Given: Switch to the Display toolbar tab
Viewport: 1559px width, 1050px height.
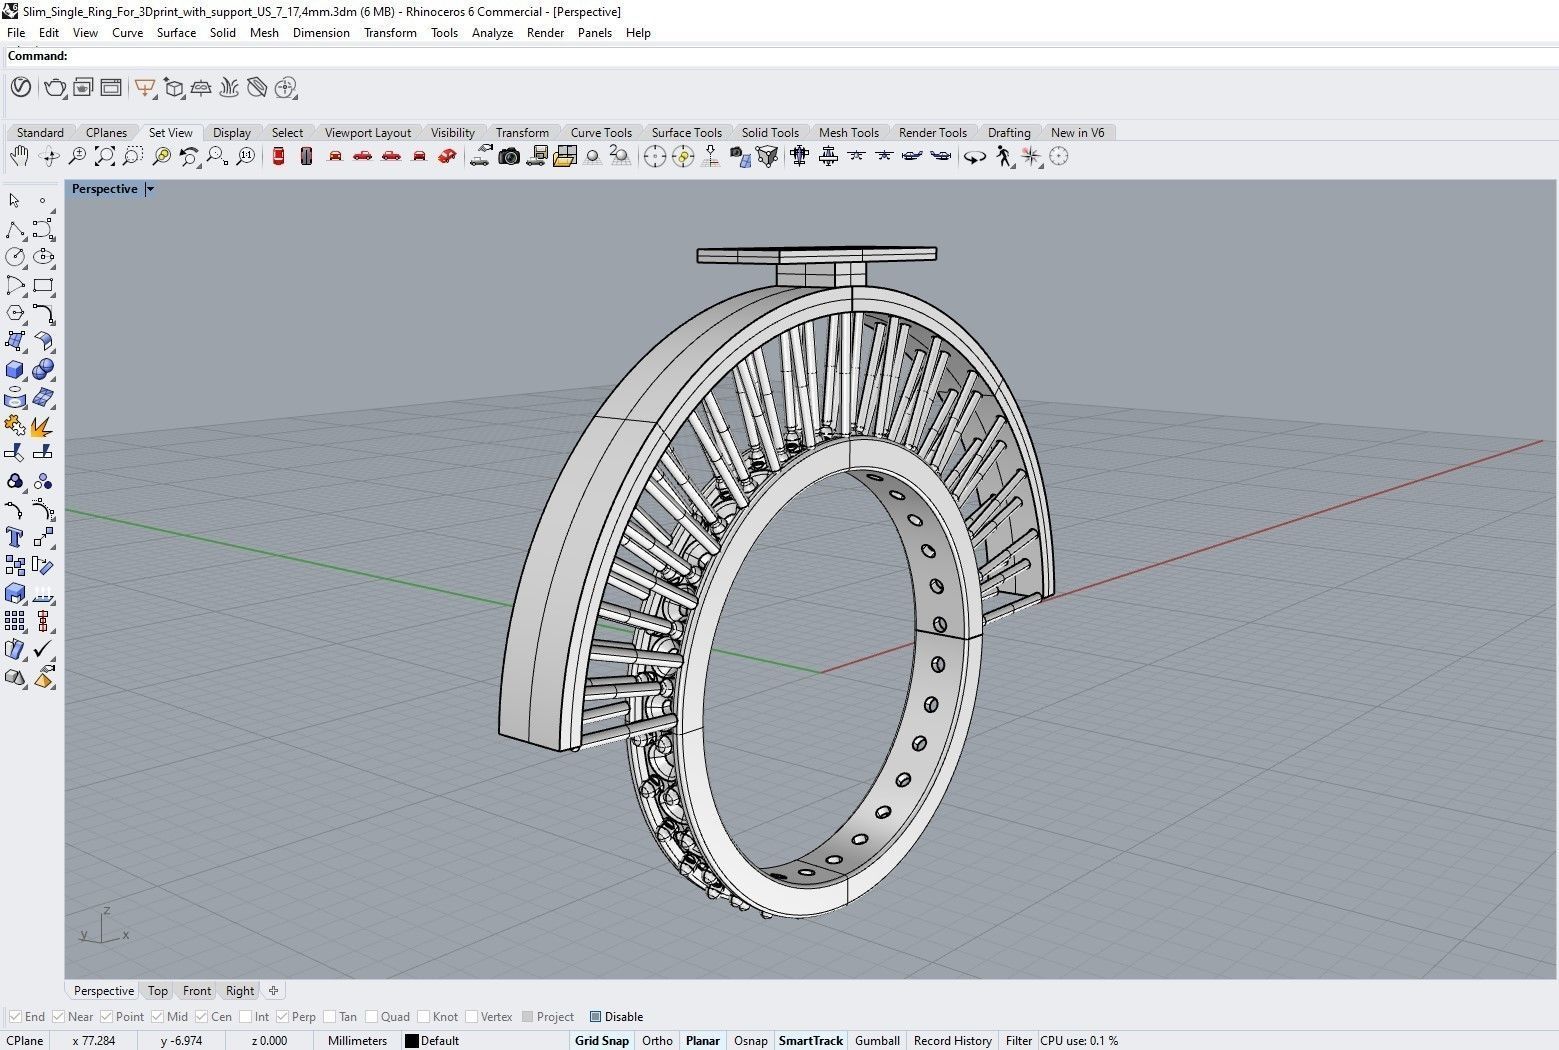Looking at the screenshot, I should click(232, 133).
